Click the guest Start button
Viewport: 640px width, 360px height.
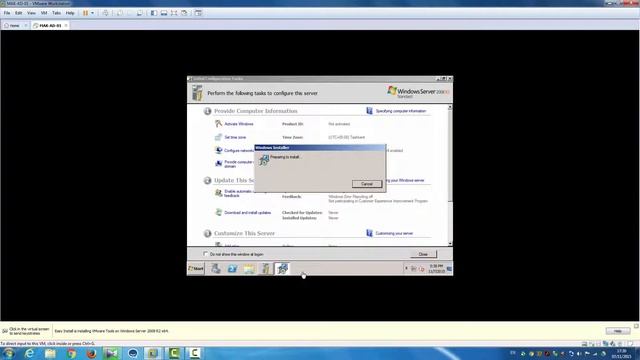[196, 269]
